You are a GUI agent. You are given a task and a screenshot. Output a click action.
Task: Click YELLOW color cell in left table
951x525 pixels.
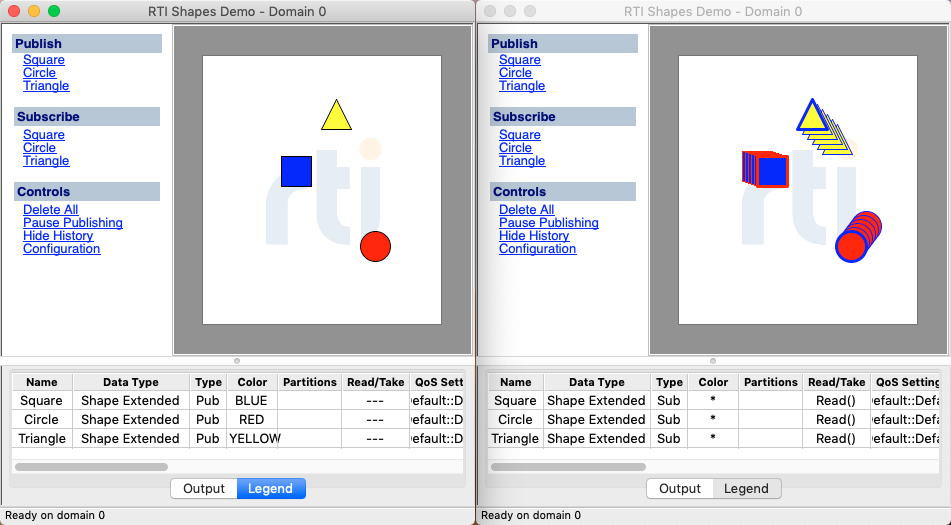point(254,438)
